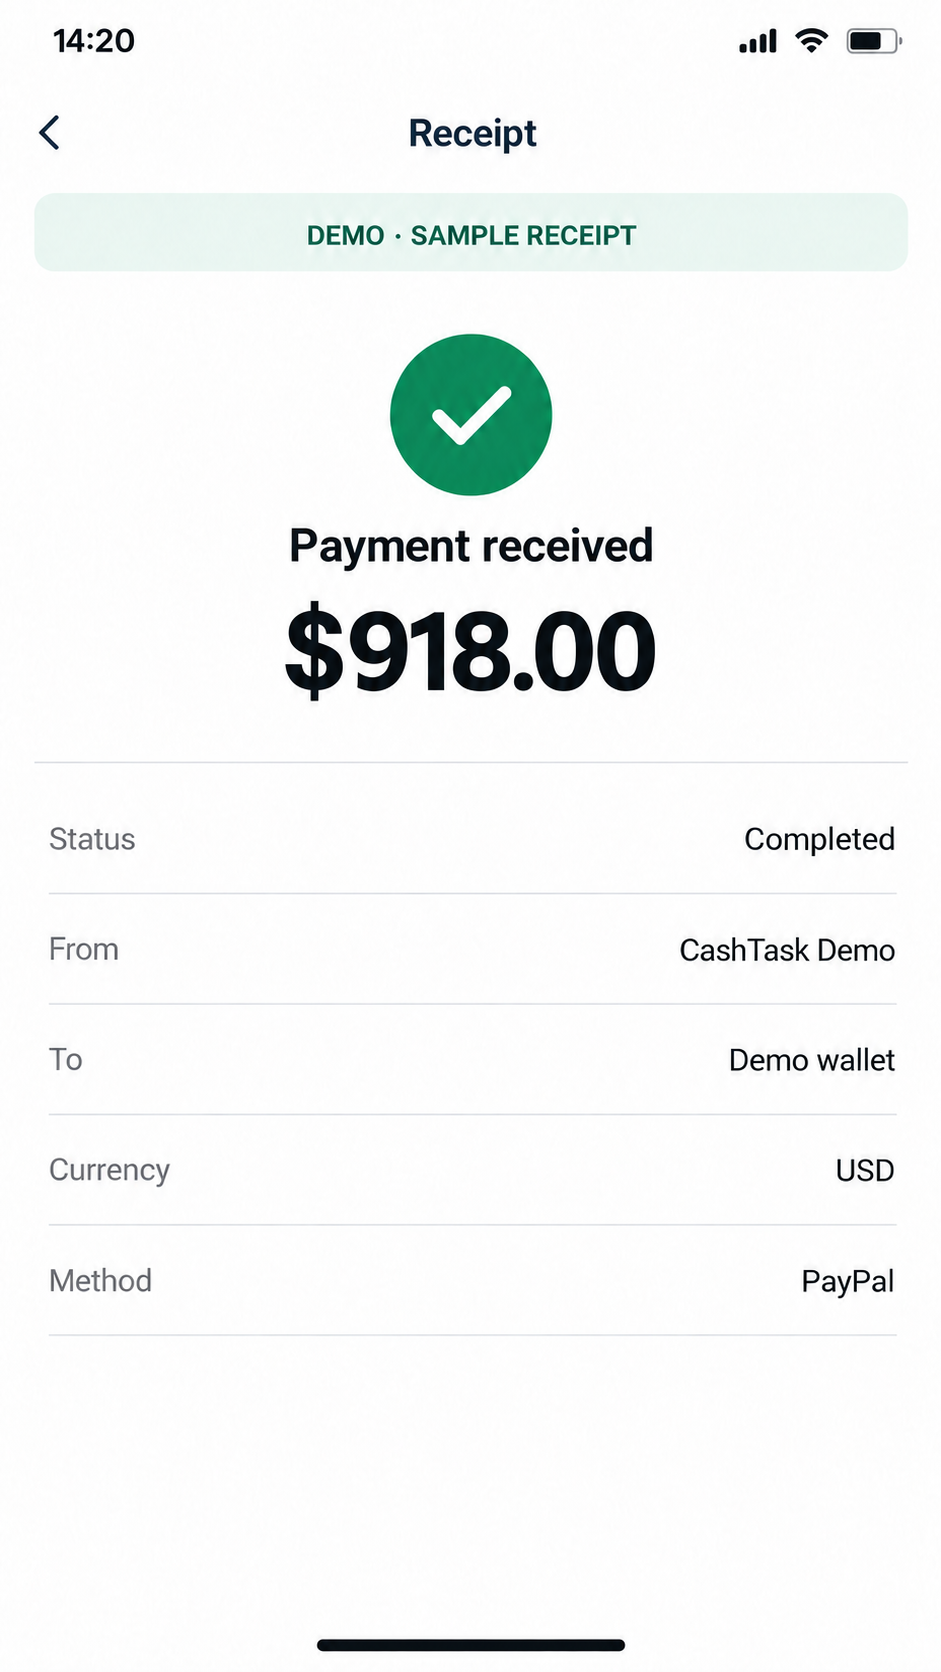Tap the Currency row label
The width and height of the screenshot is (941, 1672).
pyautogui.click(x=110, y=1170)
